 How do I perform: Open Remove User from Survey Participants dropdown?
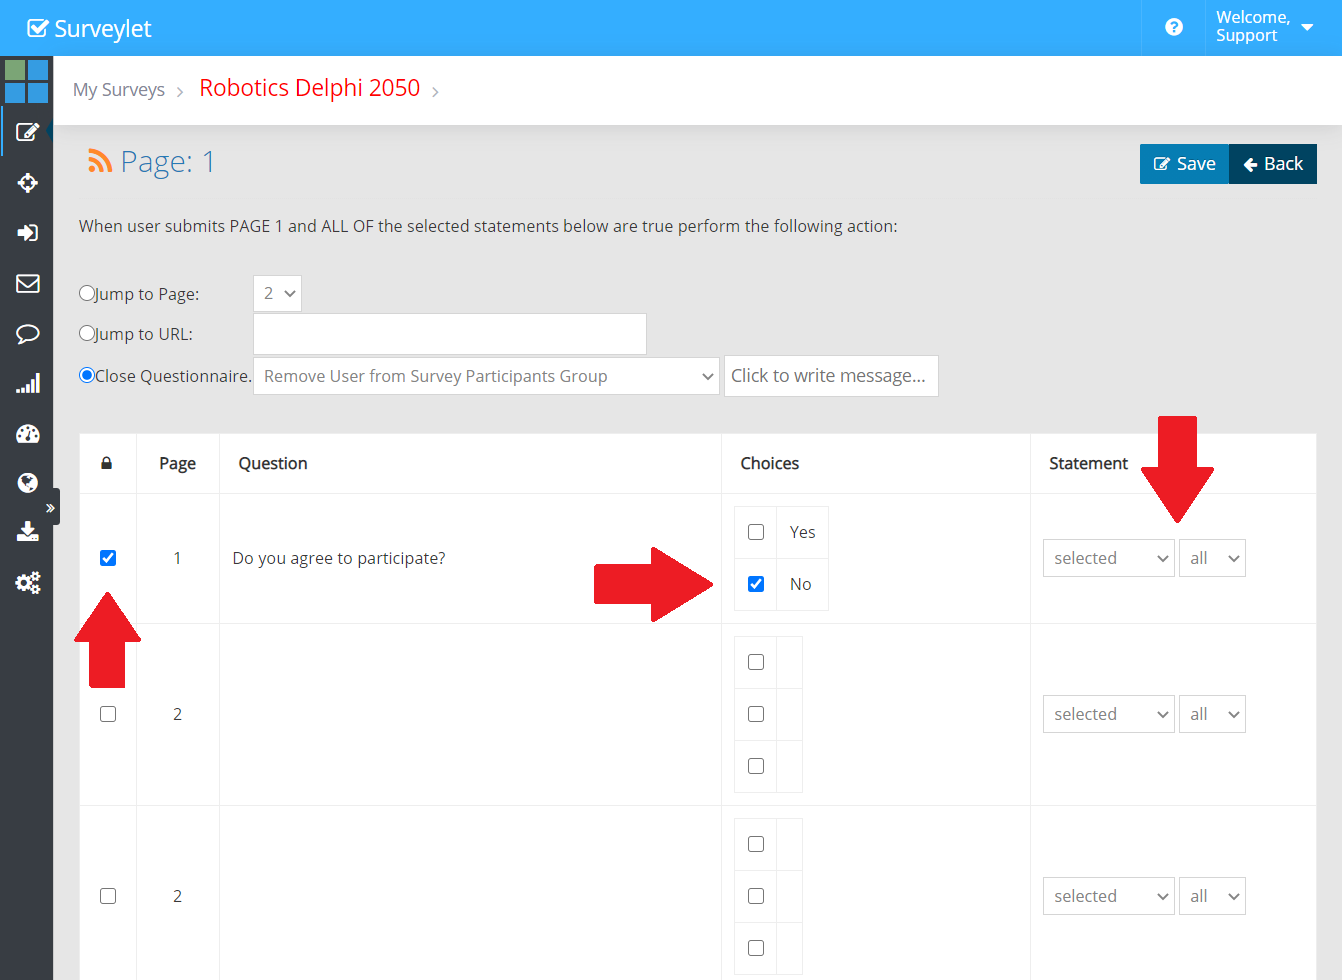(486, 376)
